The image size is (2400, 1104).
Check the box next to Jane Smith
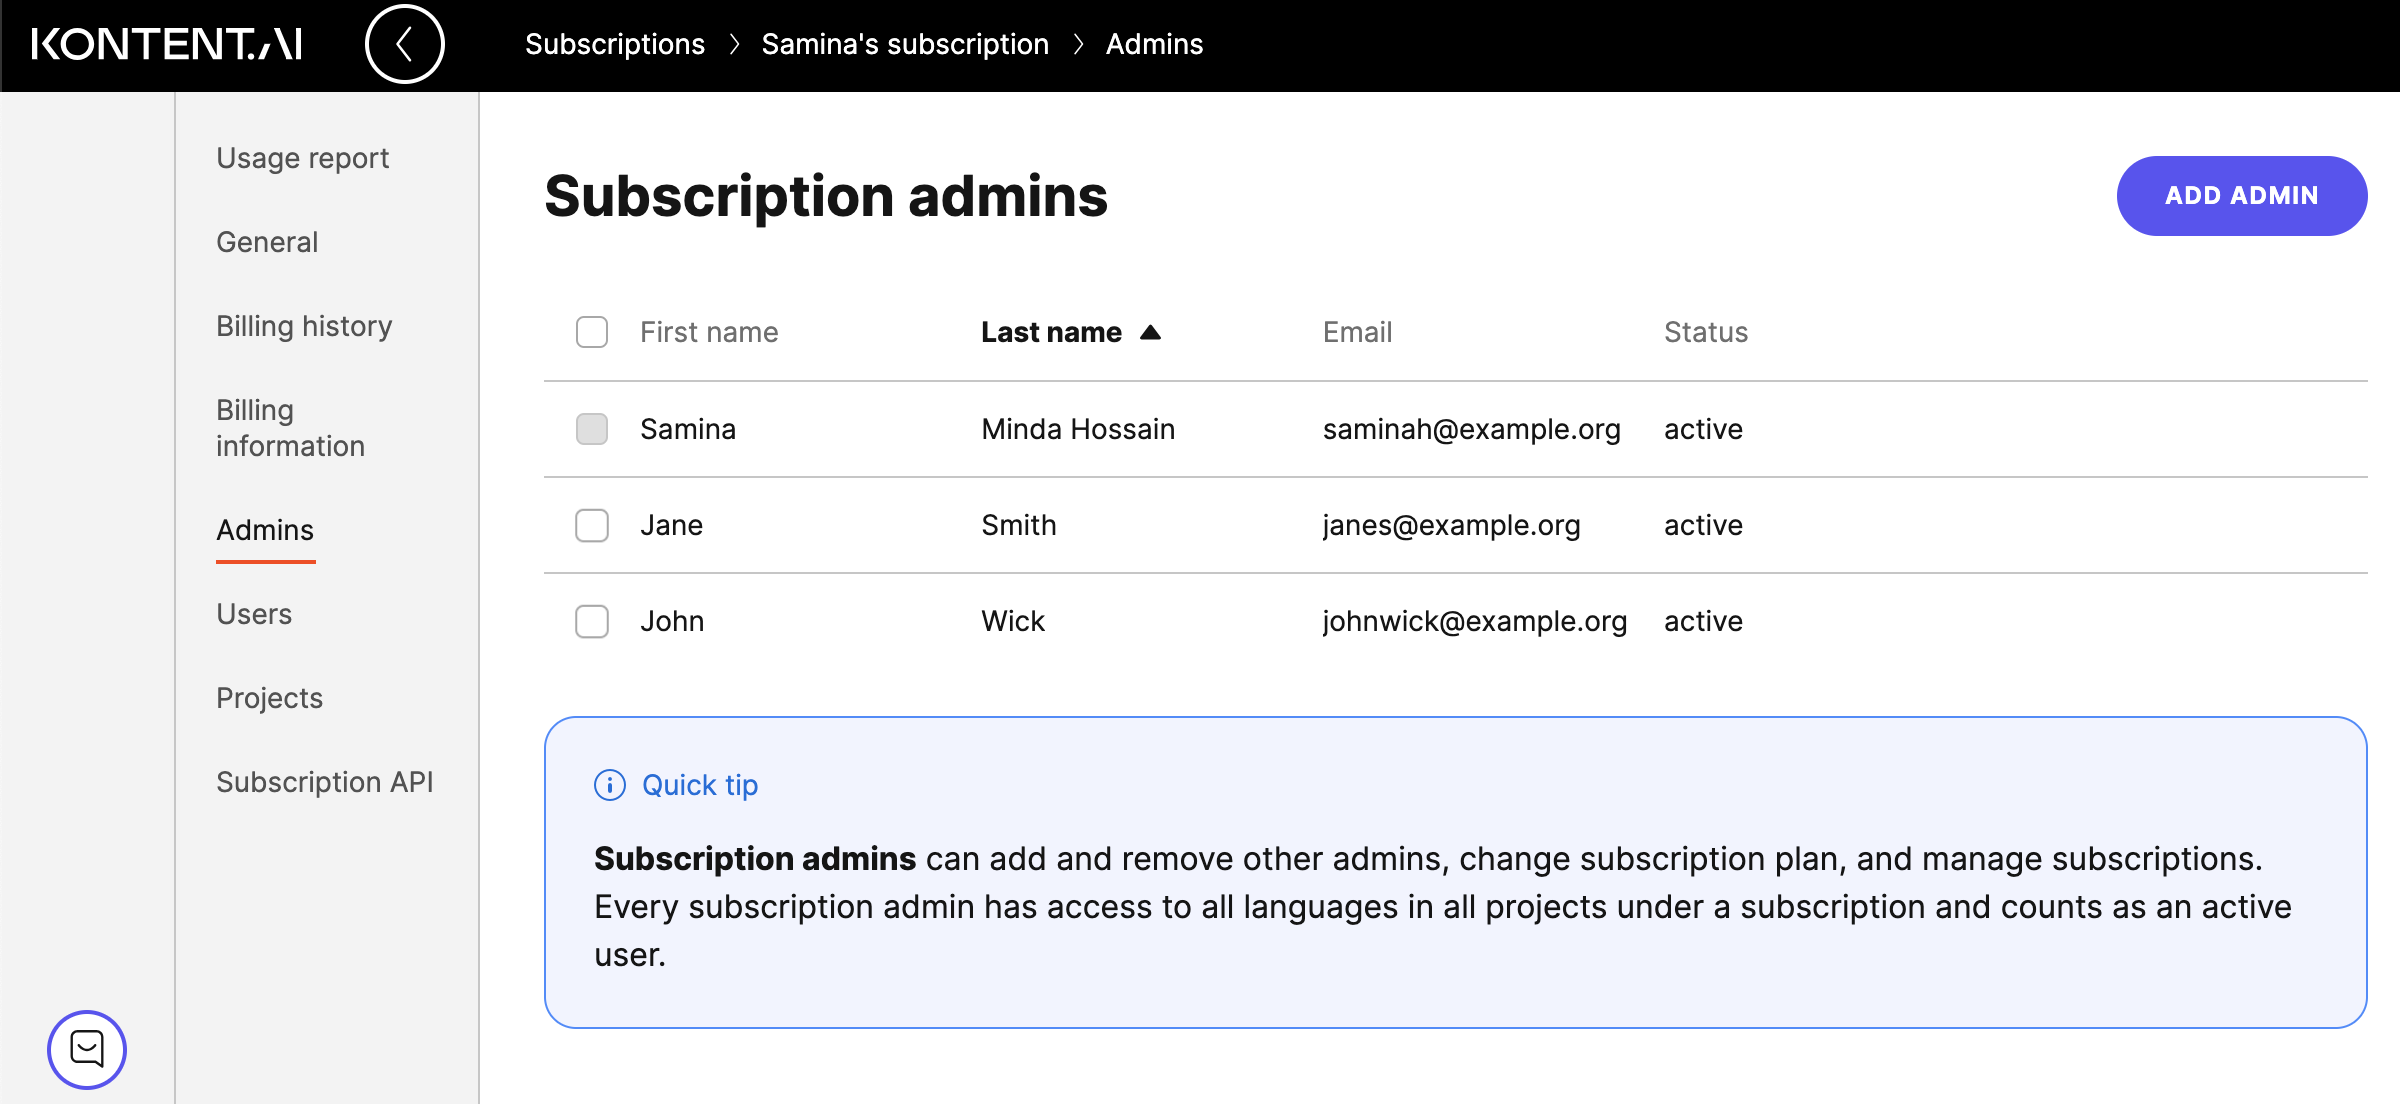point(592,525)
